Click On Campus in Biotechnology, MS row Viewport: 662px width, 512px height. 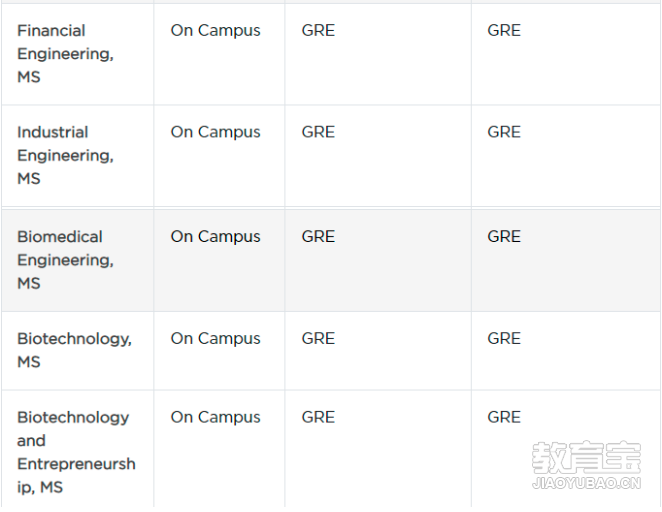(215, 339)
